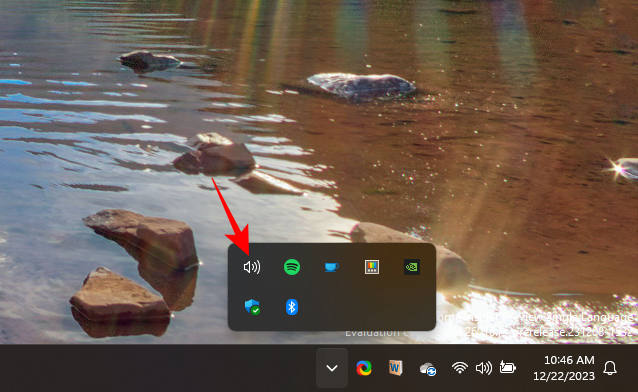Click the battery charging icon

pos(507,368)
